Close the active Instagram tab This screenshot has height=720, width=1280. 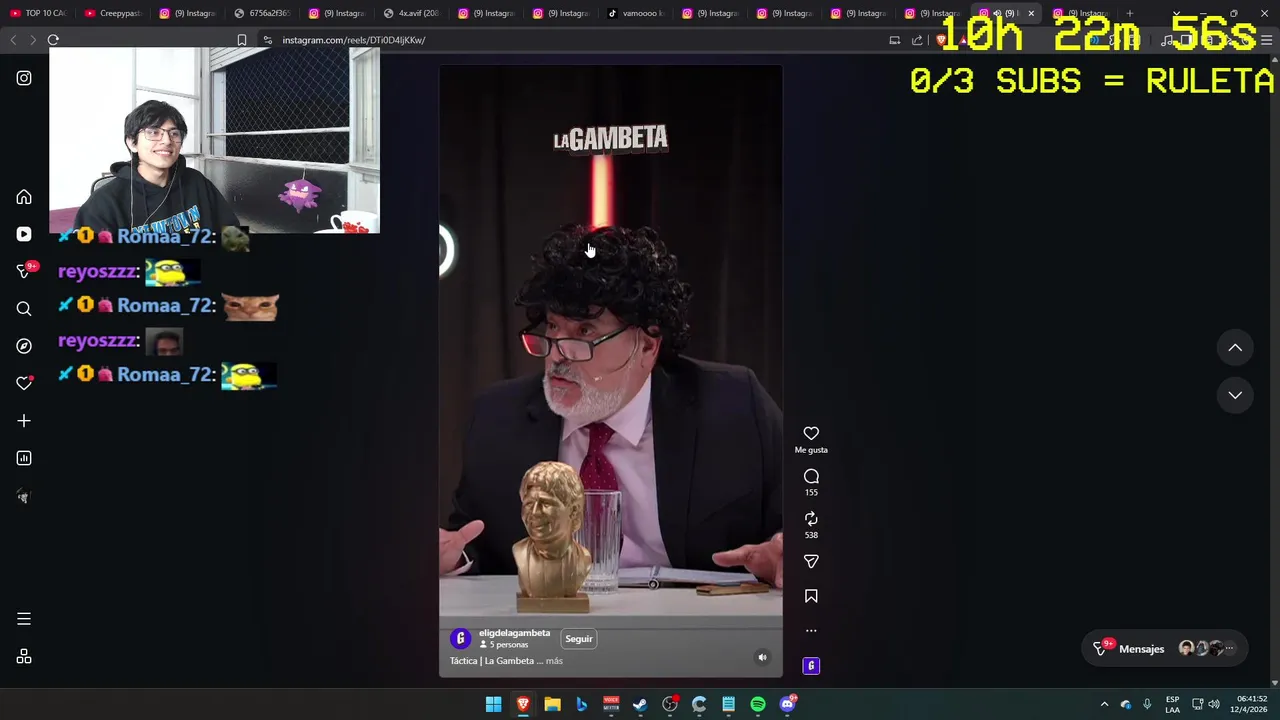point(1031,13)
